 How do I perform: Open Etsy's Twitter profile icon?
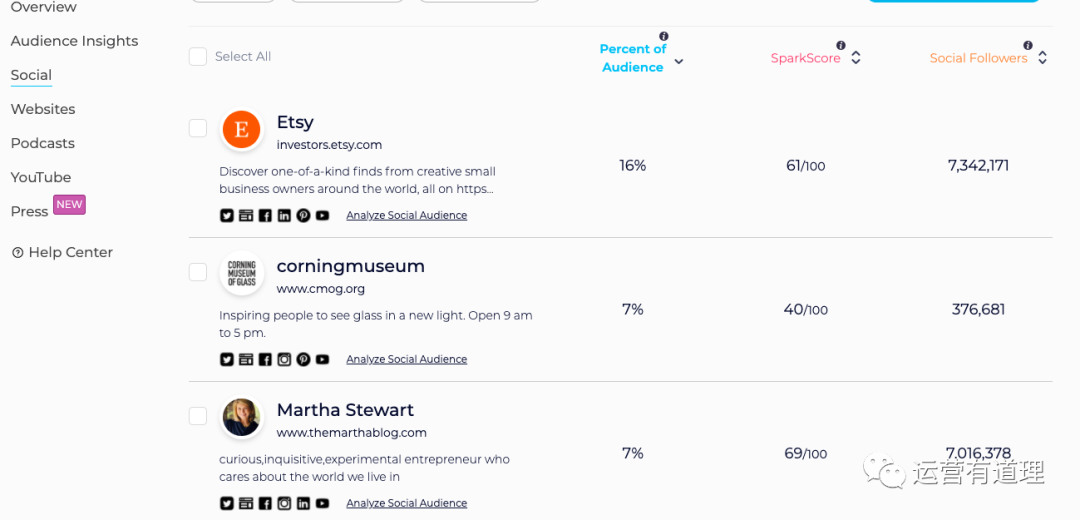227,215
